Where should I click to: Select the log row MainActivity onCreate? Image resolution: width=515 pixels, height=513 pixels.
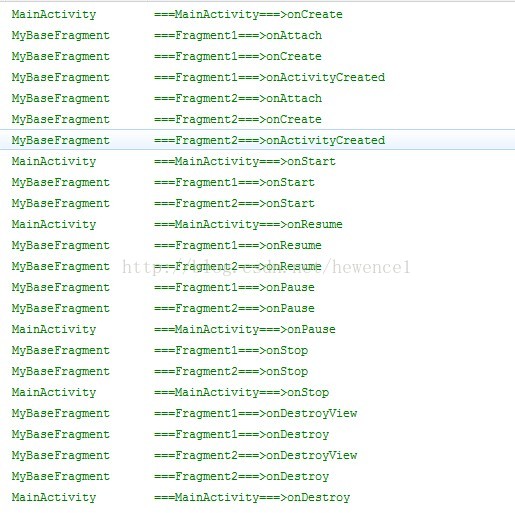[x=257, y=14]
